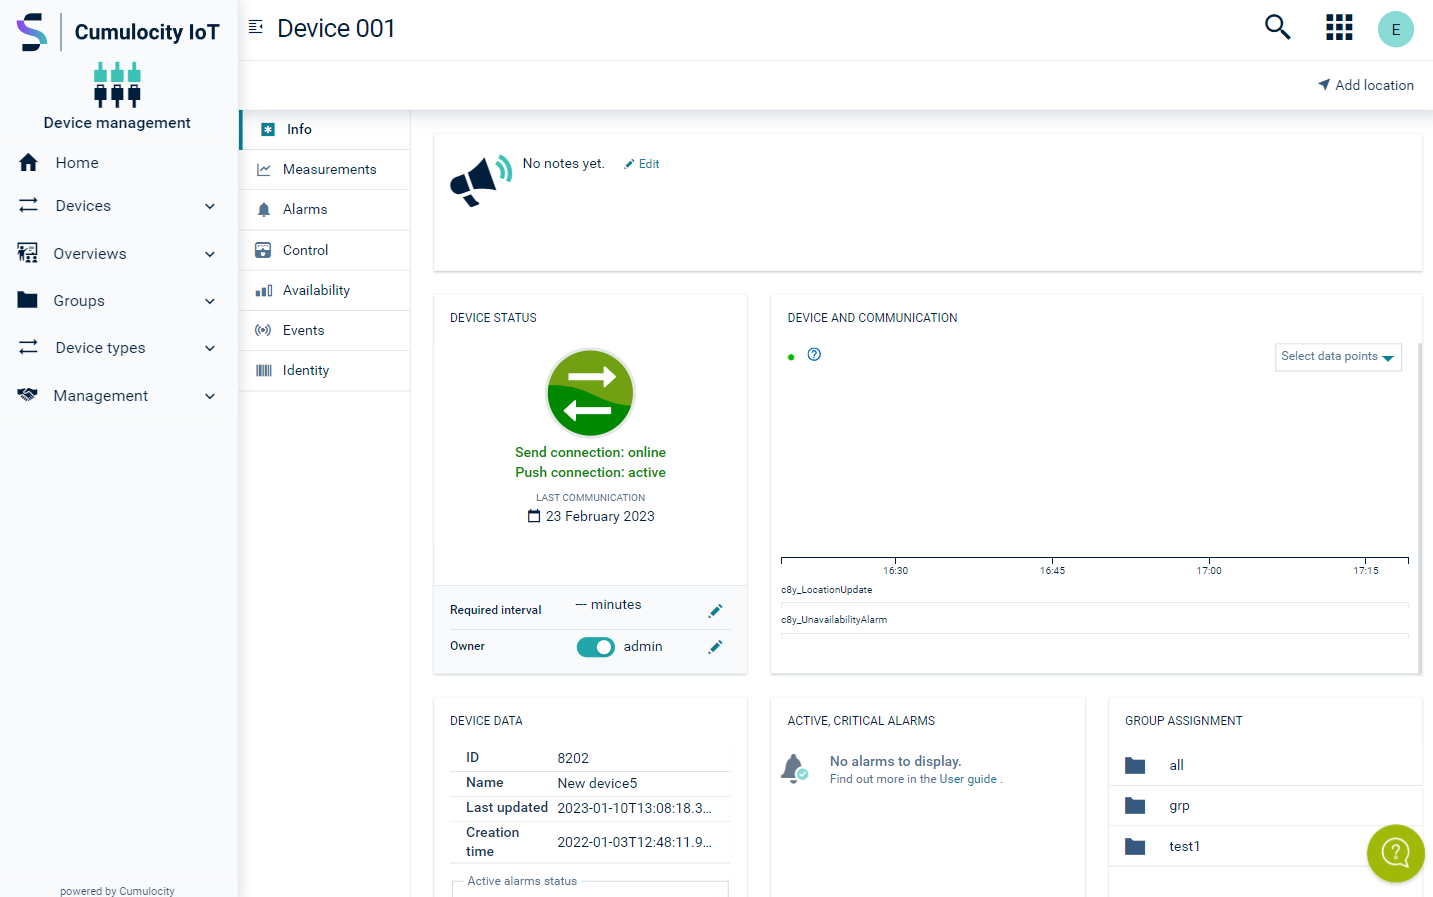Click the Cumulocity IoT logo icon
This screenshot has height=897, width=1433.
(x=32, y=32)
